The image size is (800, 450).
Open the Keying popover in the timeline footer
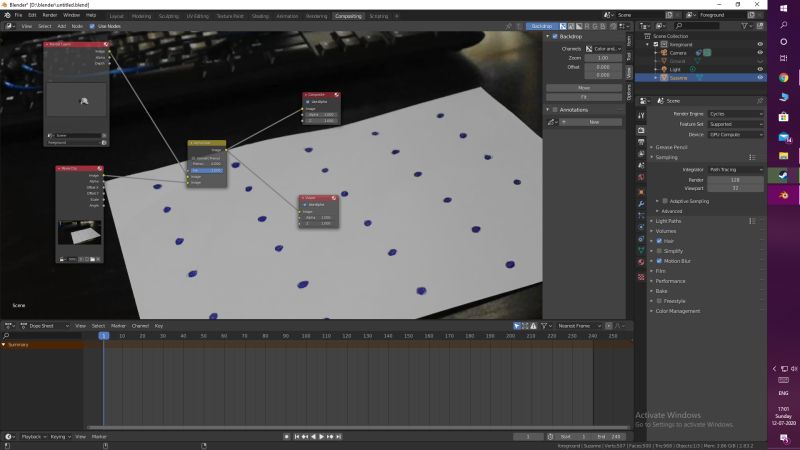coord(60,437)
